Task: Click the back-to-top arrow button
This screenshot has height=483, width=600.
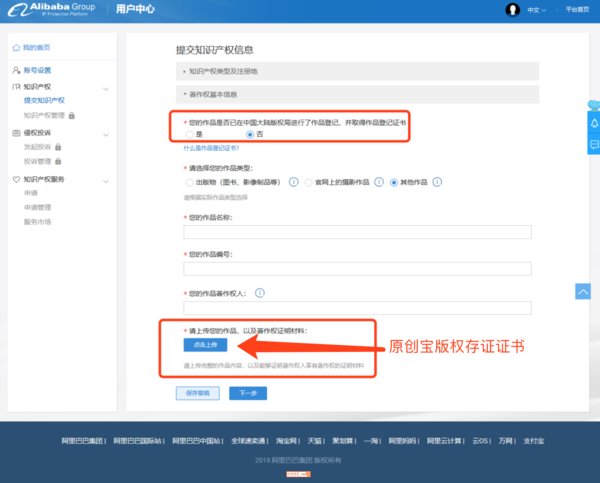Action: [583, 292]
